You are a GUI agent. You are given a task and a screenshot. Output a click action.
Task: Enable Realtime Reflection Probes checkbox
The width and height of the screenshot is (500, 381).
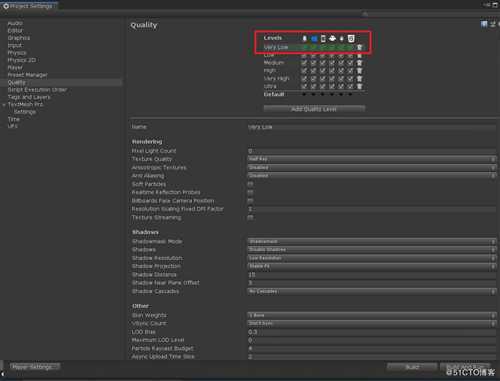(x=250, y=192)
